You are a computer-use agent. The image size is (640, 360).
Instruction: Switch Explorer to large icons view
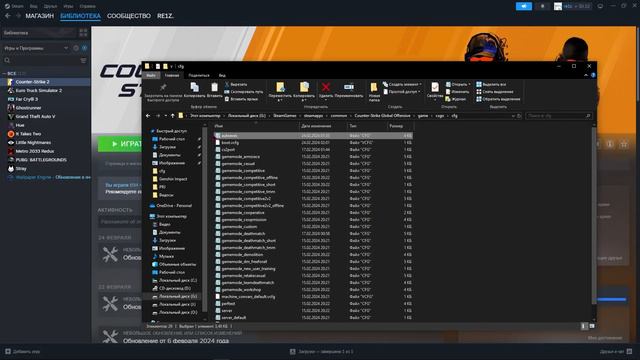[x=592, y=326]
